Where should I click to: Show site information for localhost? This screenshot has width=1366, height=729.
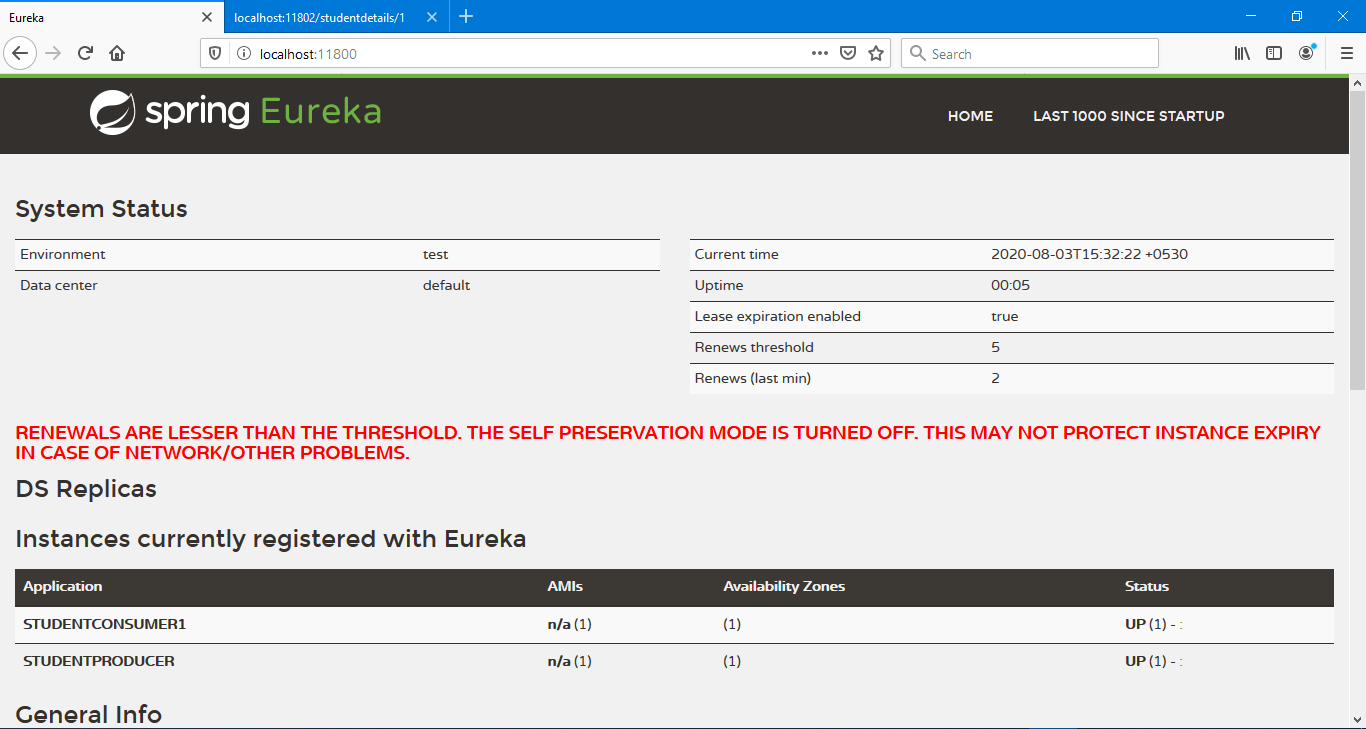tap(243, 54)
